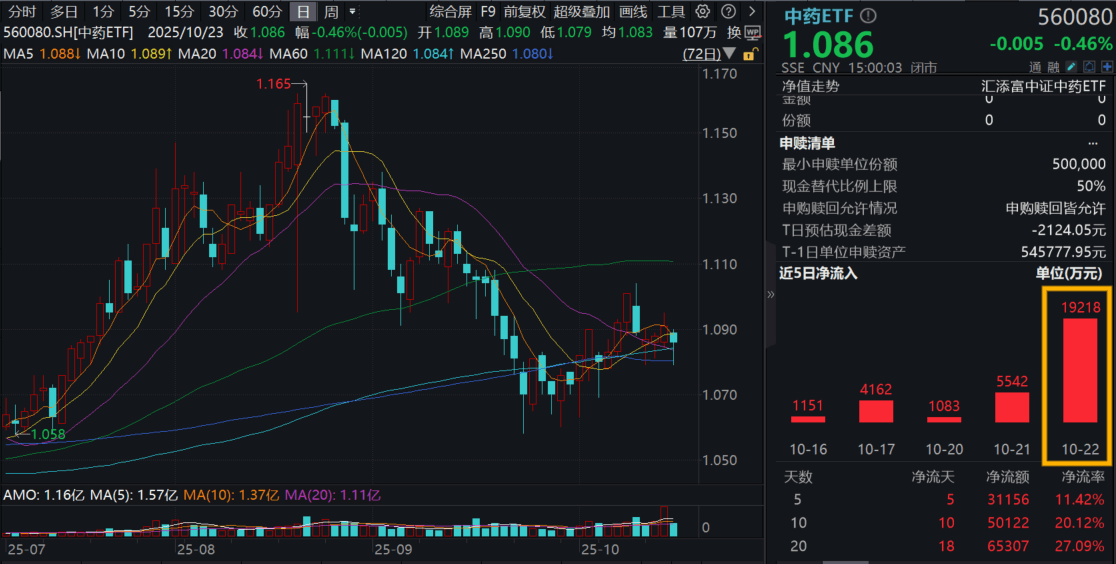Click the 融 badge in quote panel
Image resolution: width=1116 pixels, height=564 pixels.
pyautogui.click(x=1053, y=68)
